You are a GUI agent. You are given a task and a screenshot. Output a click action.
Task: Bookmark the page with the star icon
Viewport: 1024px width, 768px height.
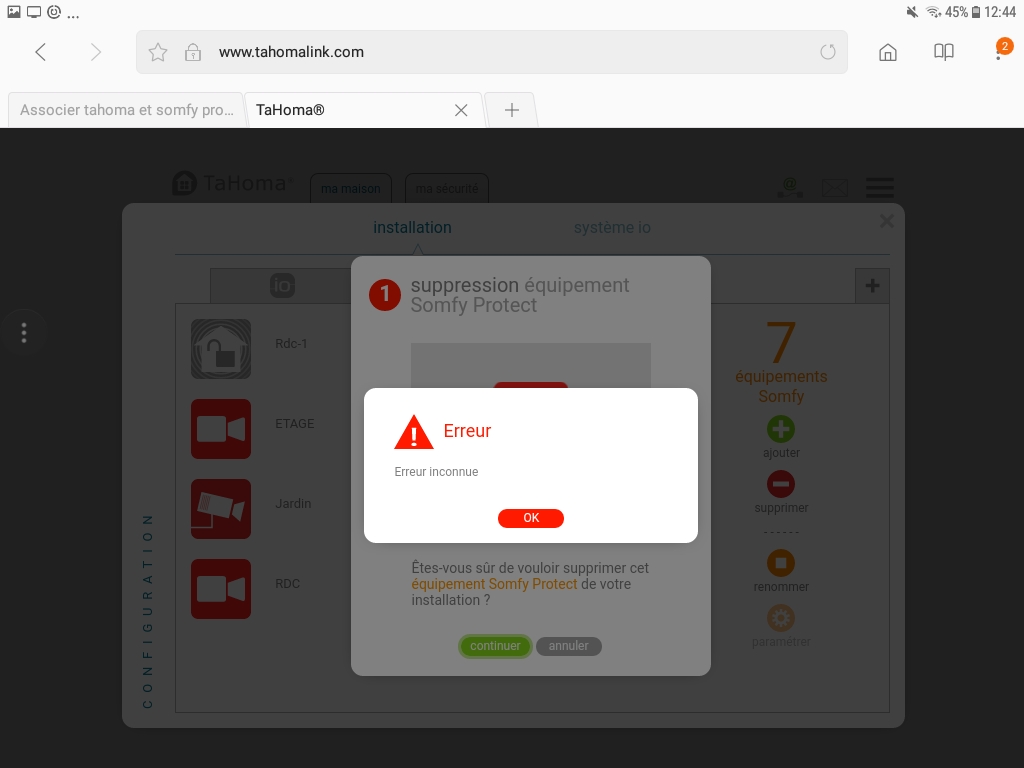(x=158, y=52)
